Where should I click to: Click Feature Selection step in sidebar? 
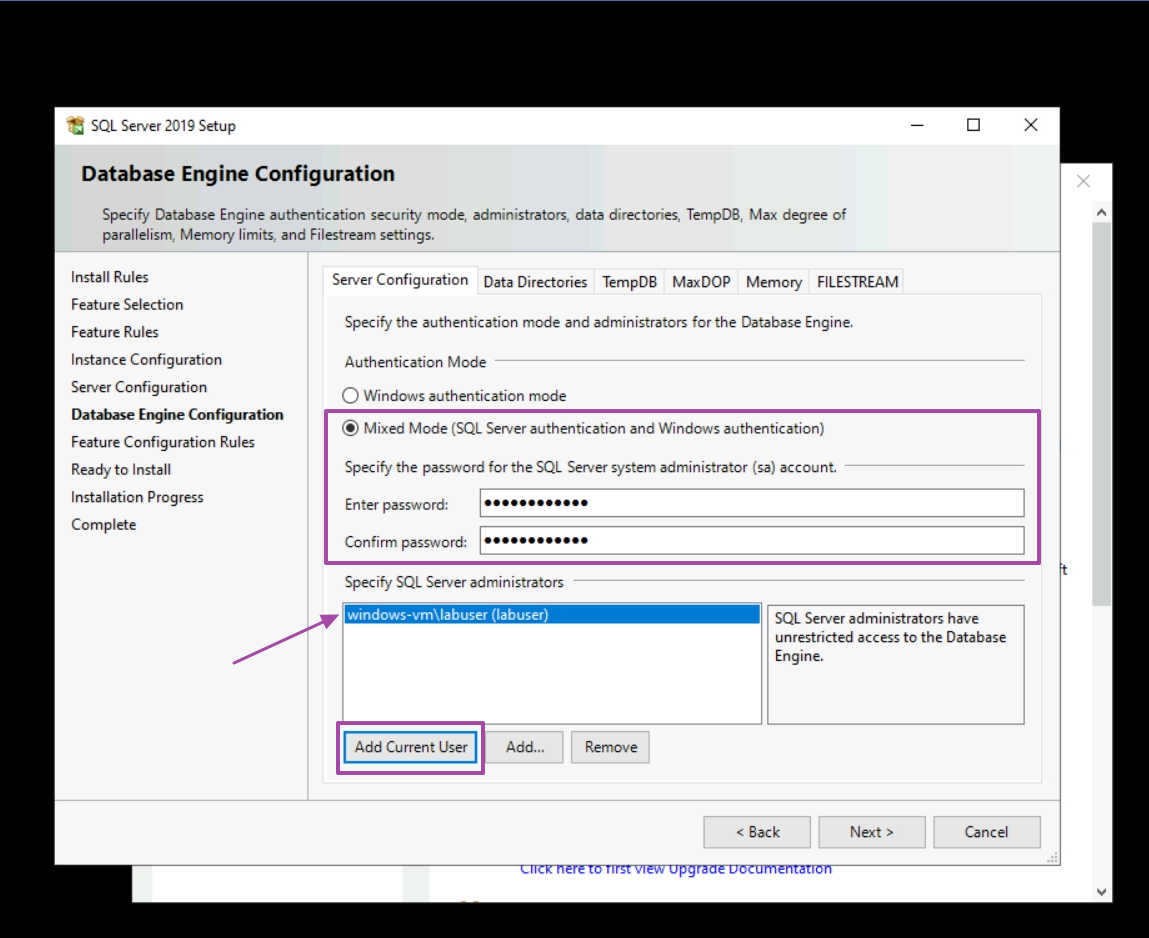point(128,305)
